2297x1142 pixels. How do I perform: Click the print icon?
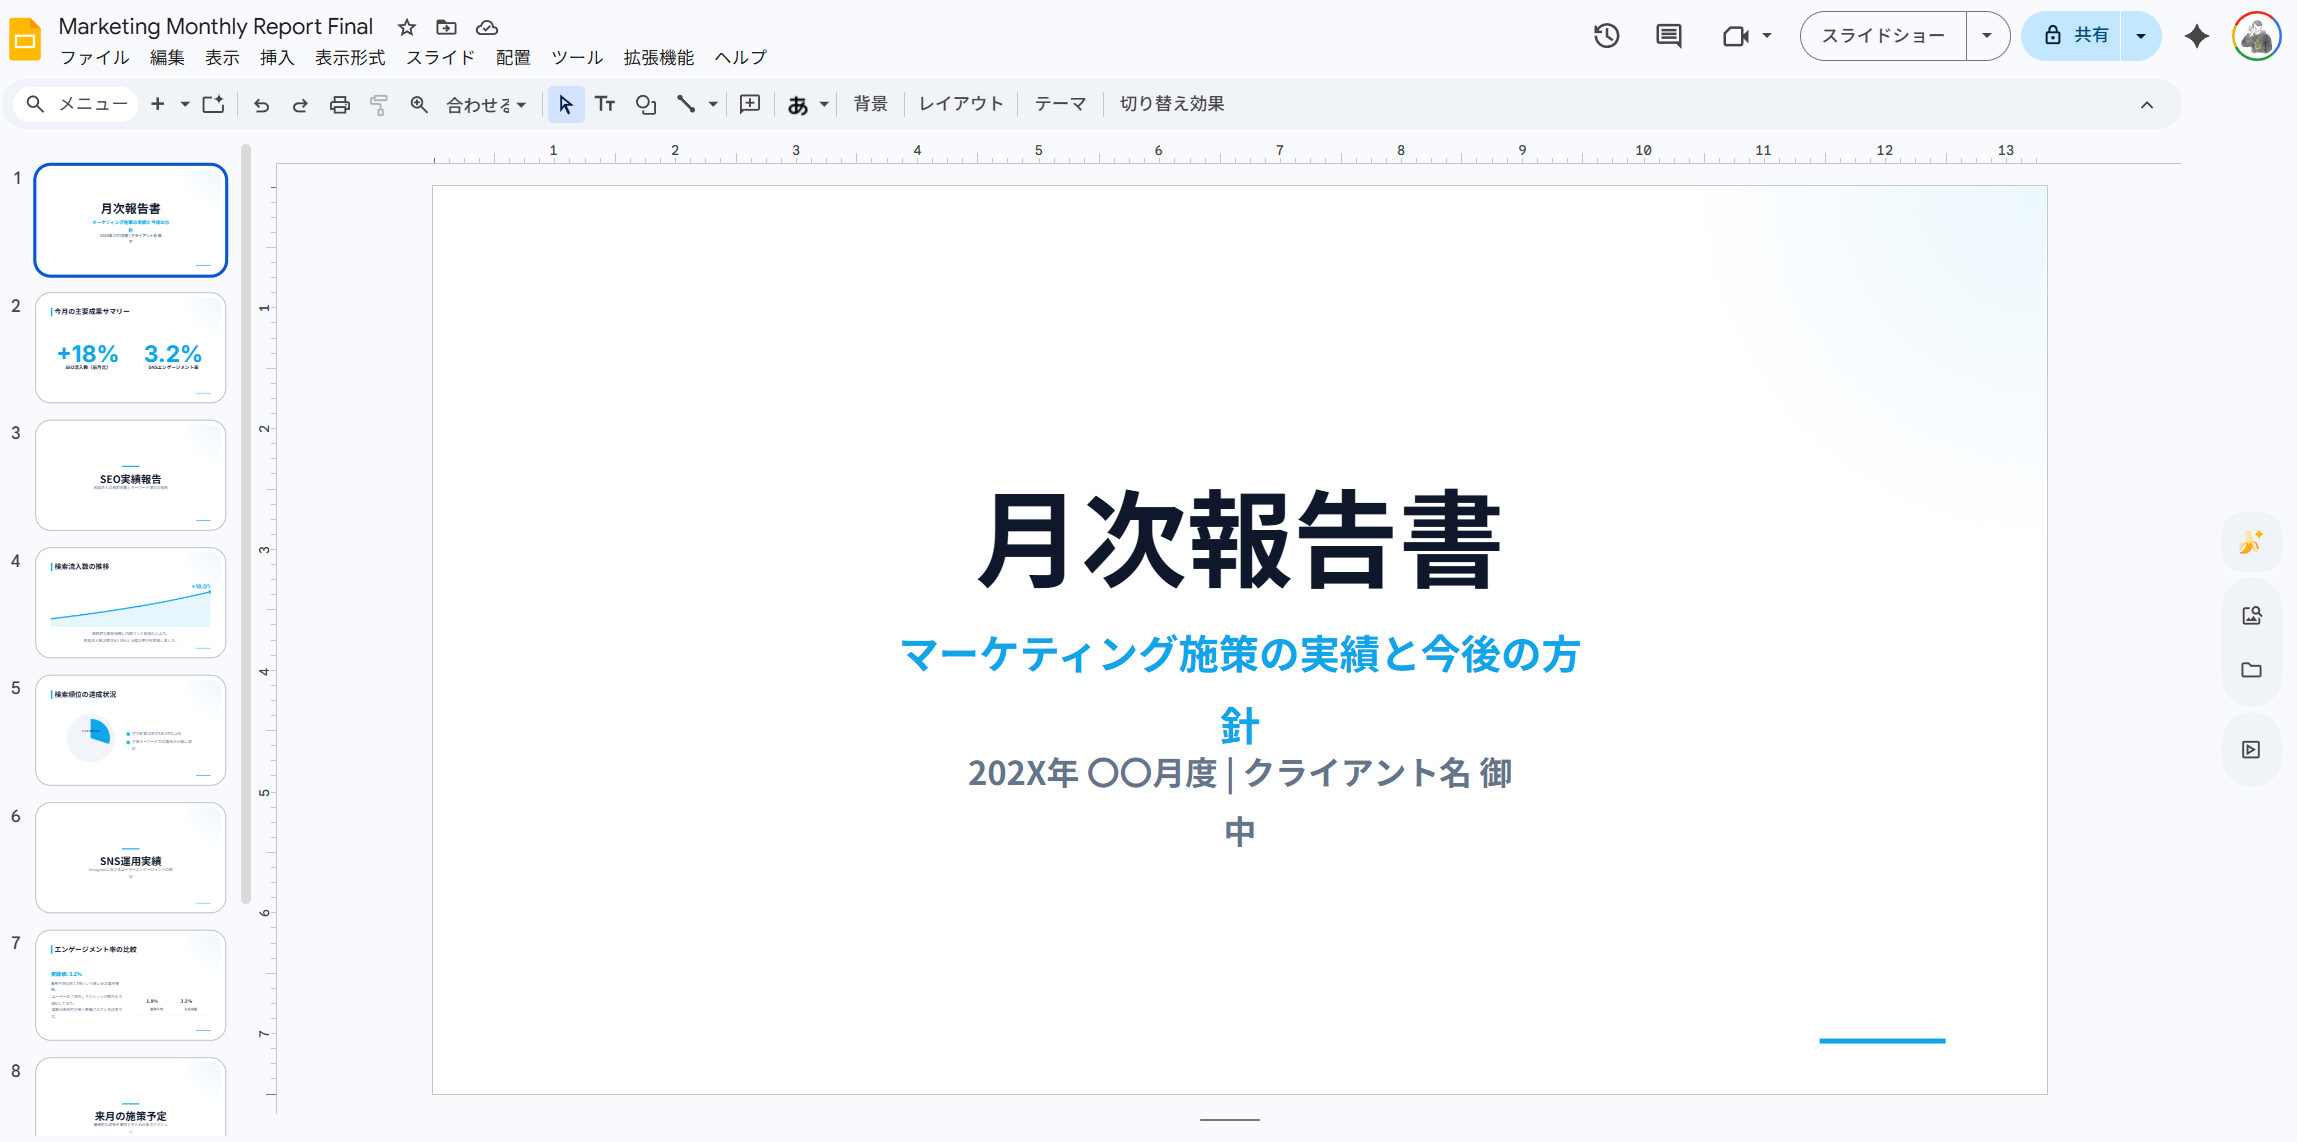point(339,103)
